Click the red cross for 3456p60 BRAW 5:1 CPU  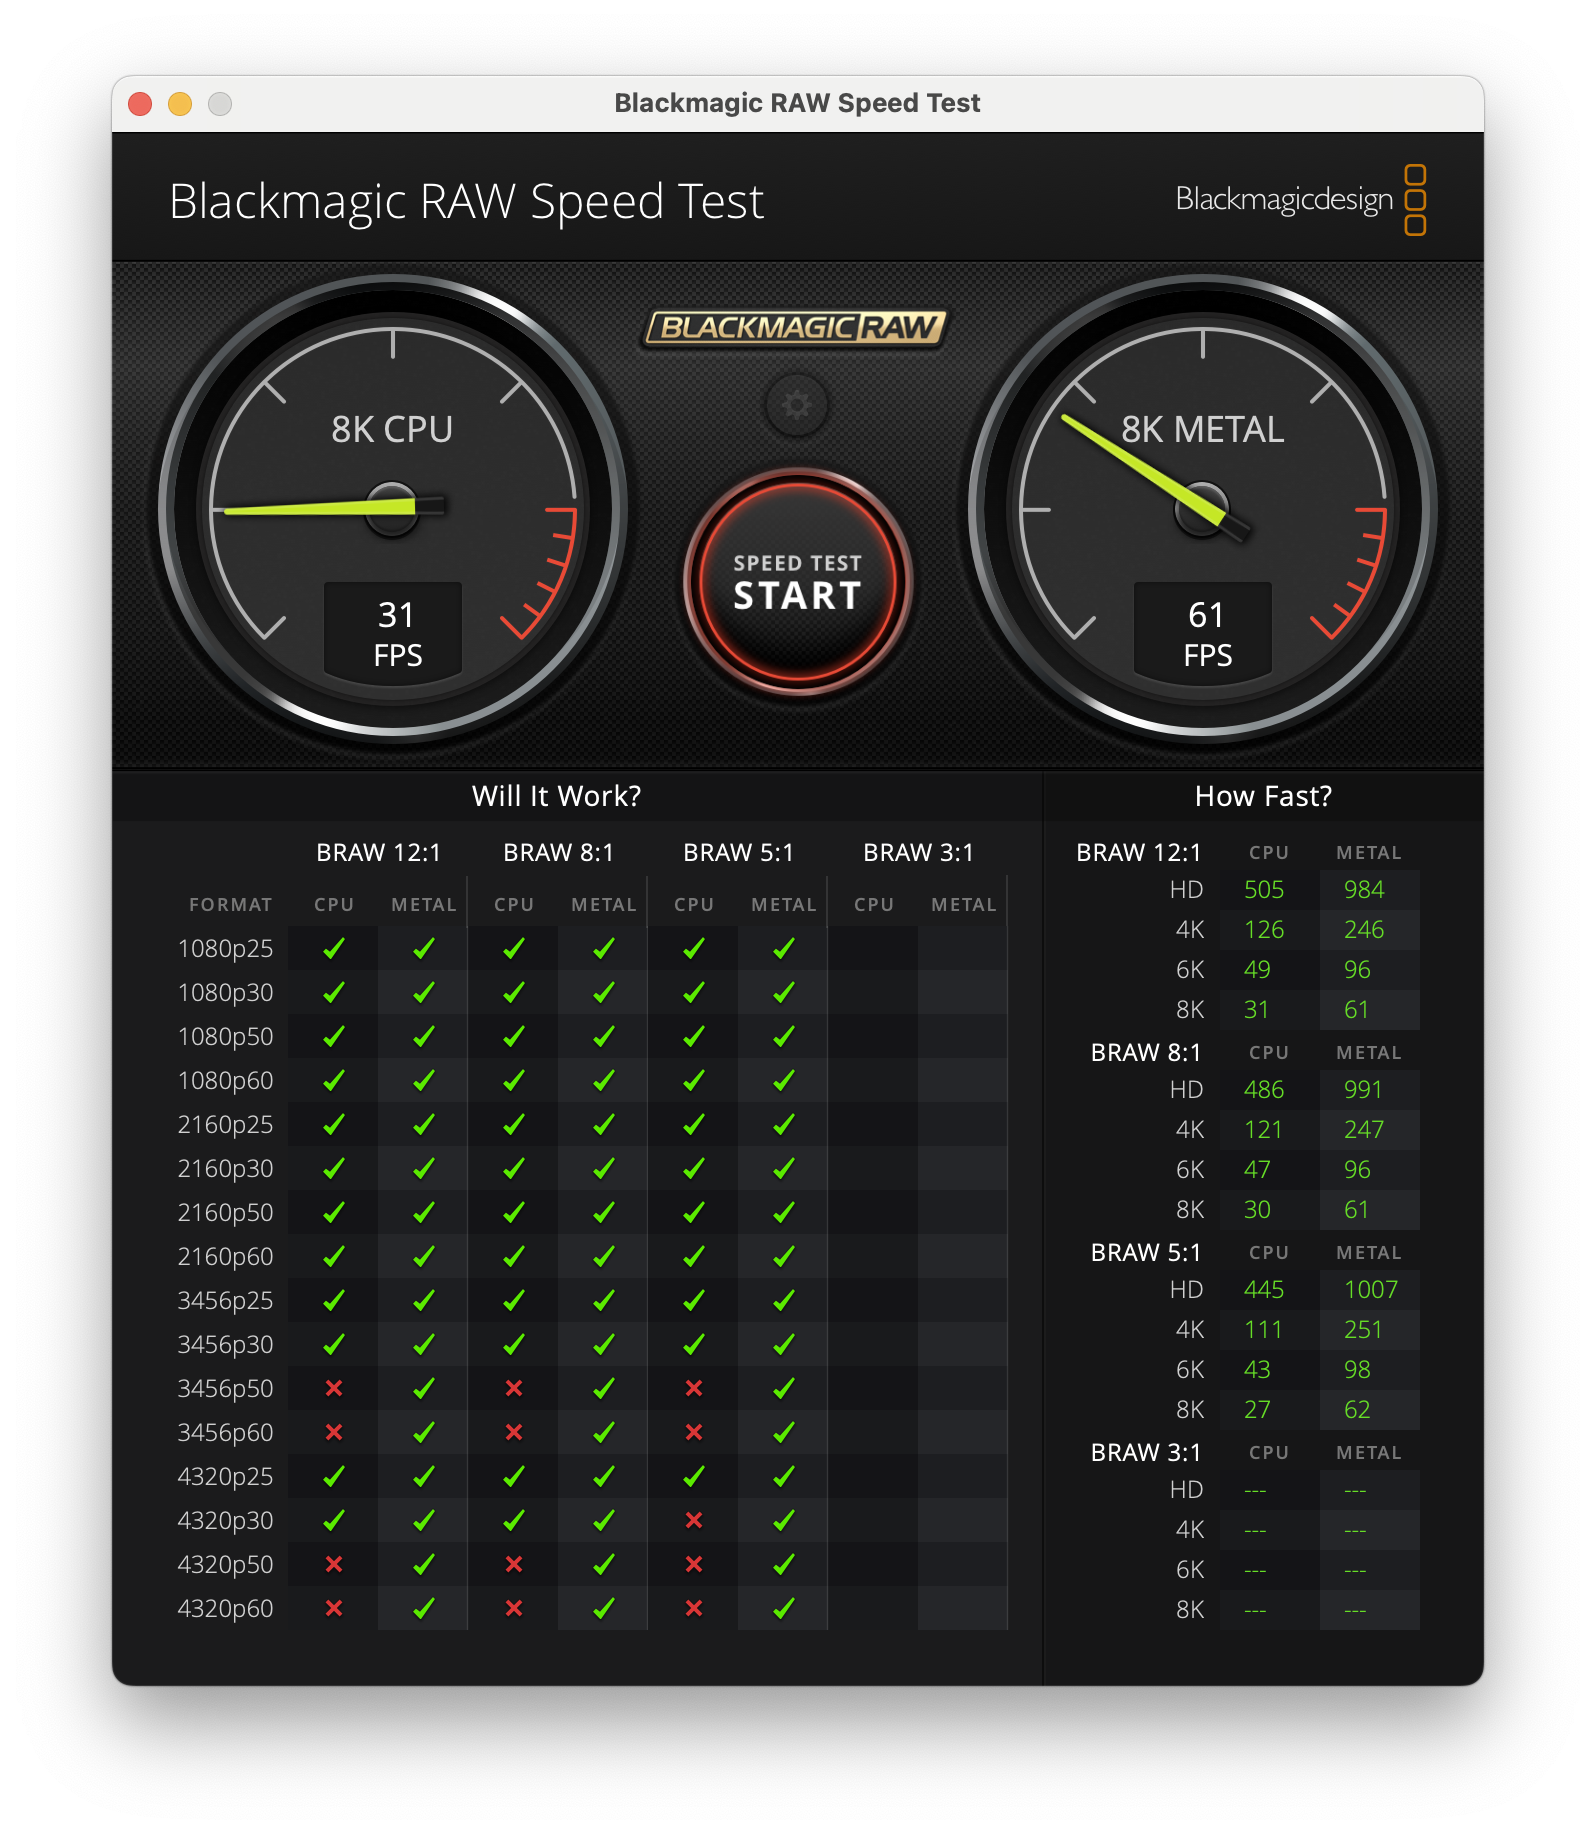click(x=694, y=1432)
